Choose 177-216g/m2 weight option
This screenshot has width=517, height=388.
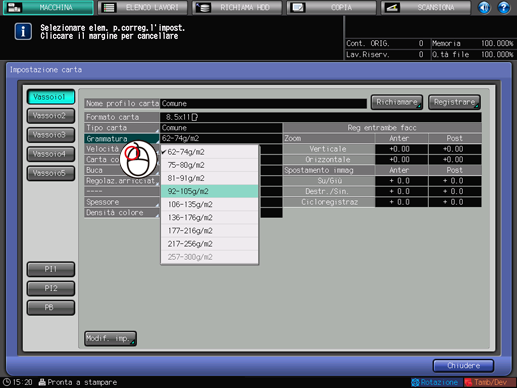[209, 231]
